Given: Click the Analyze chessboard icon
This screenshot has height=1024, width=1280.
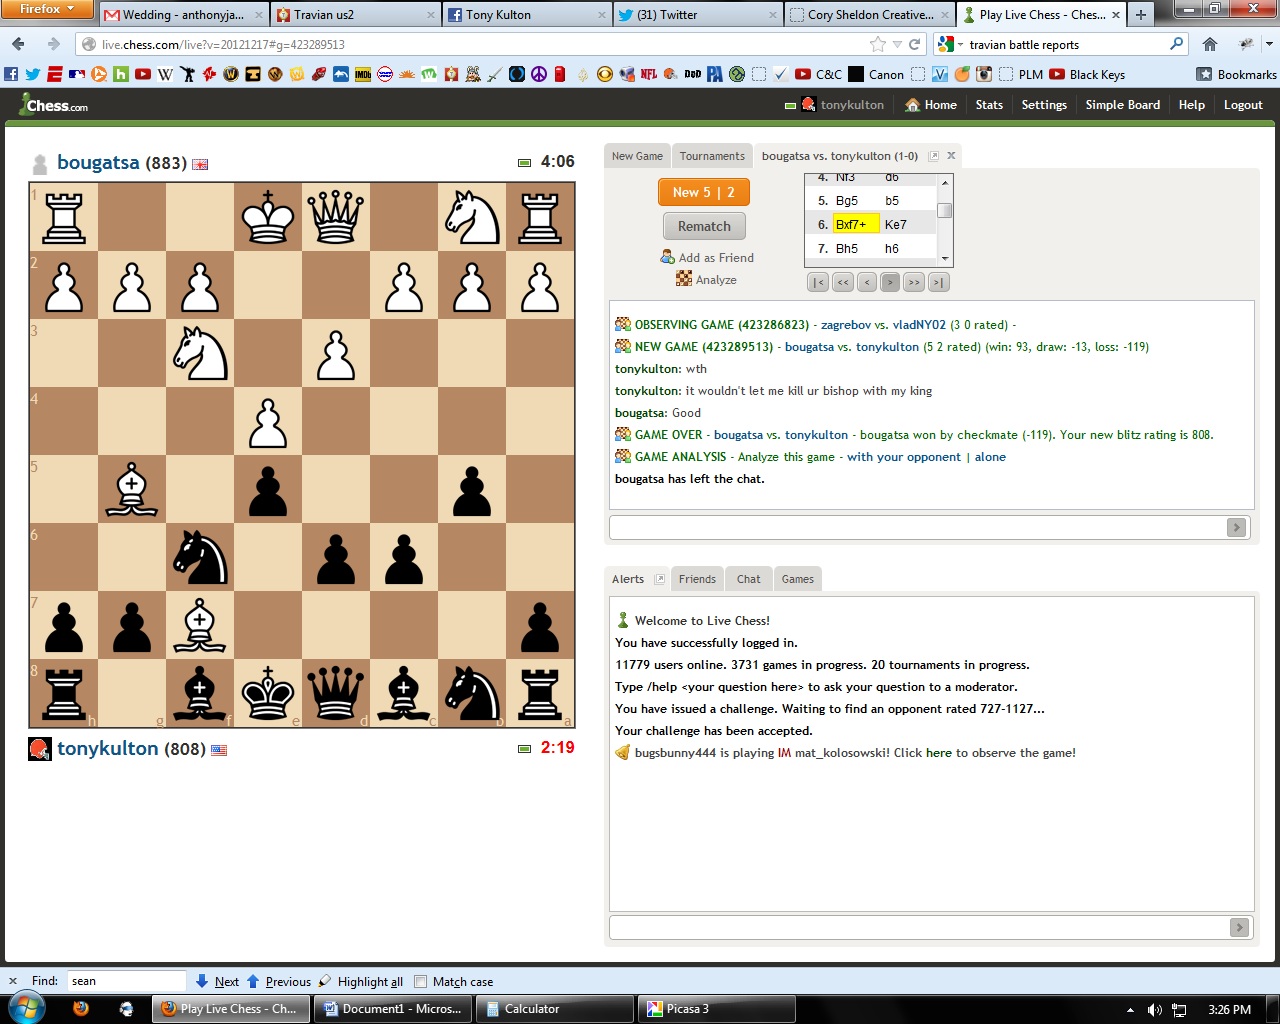Looking at the screenshot, I should [x=684, y=280].
